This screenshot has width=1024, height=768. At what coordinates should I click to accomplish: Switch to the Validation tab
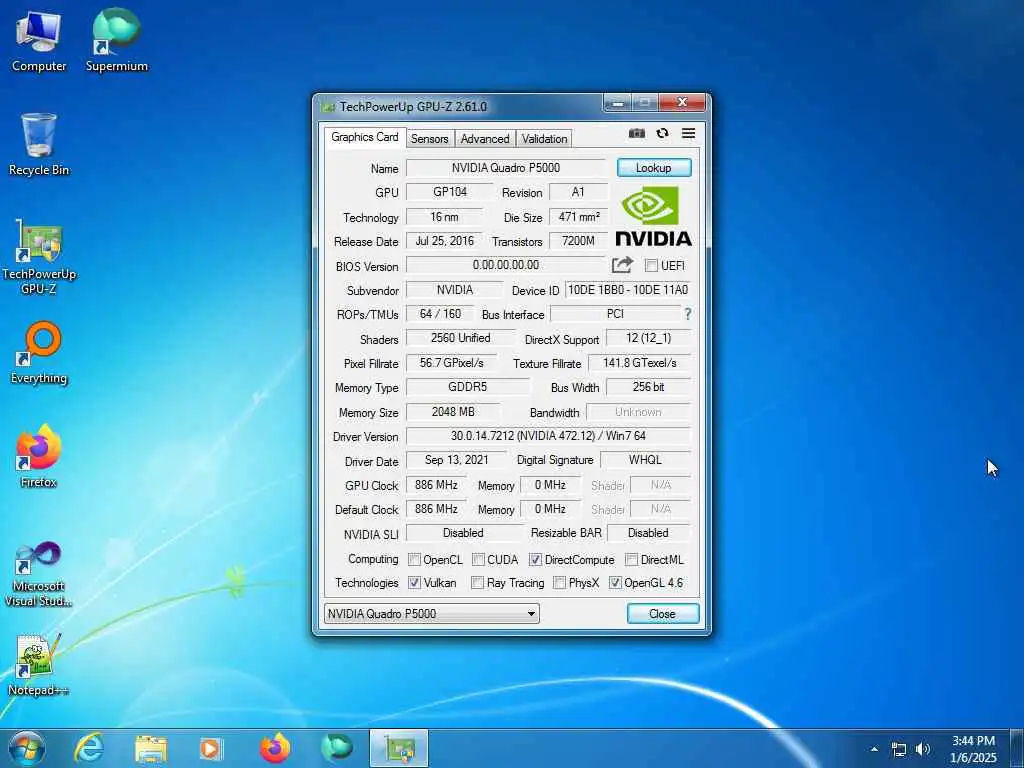tap(544, 138)
